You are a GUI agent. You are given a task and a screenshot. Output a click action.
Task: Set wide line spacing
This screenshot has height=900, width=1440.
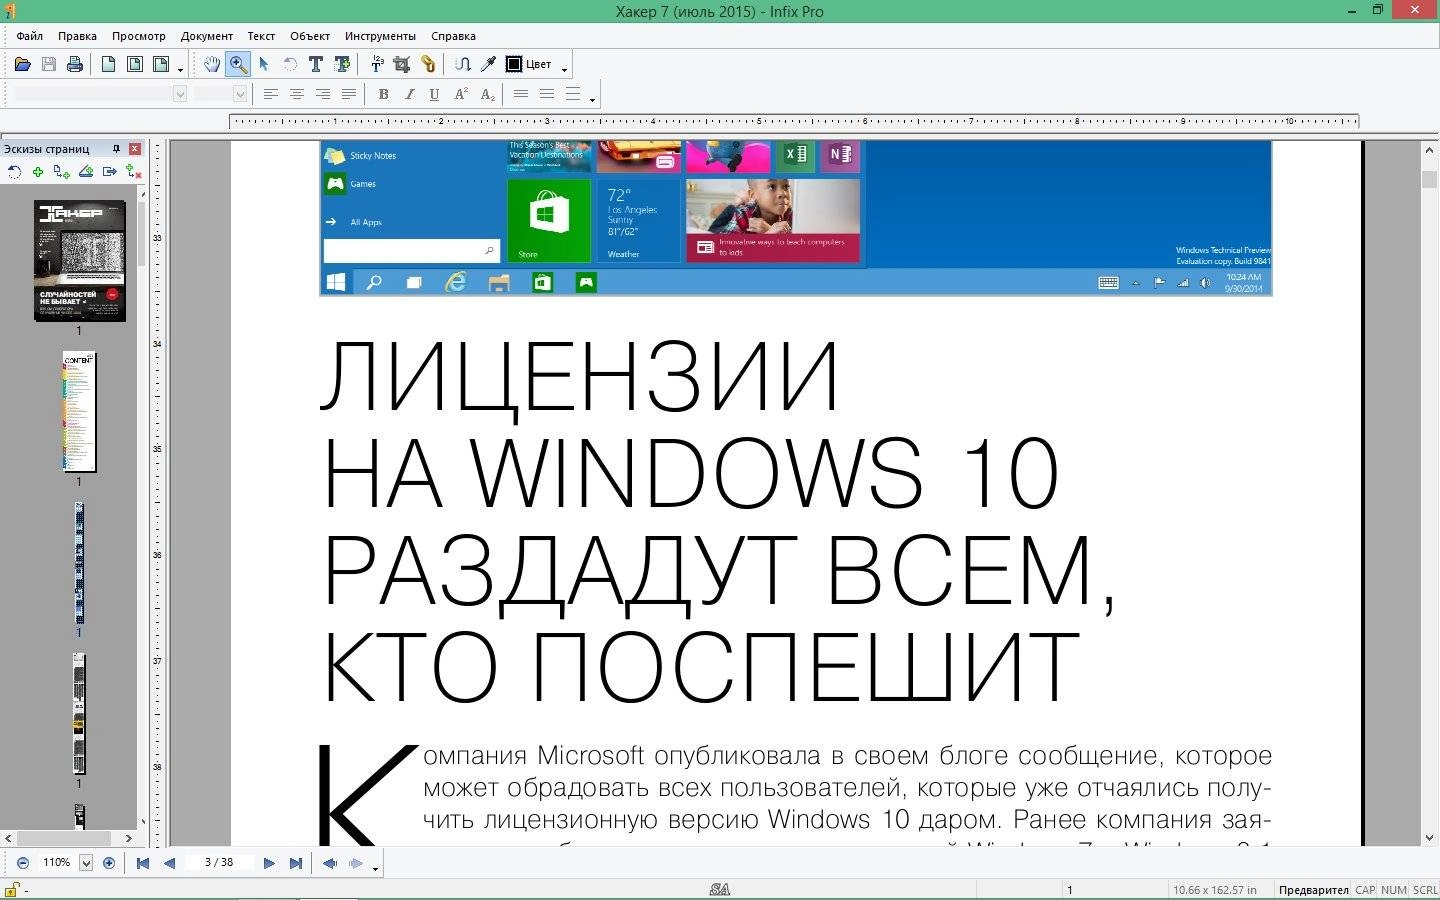573,94
